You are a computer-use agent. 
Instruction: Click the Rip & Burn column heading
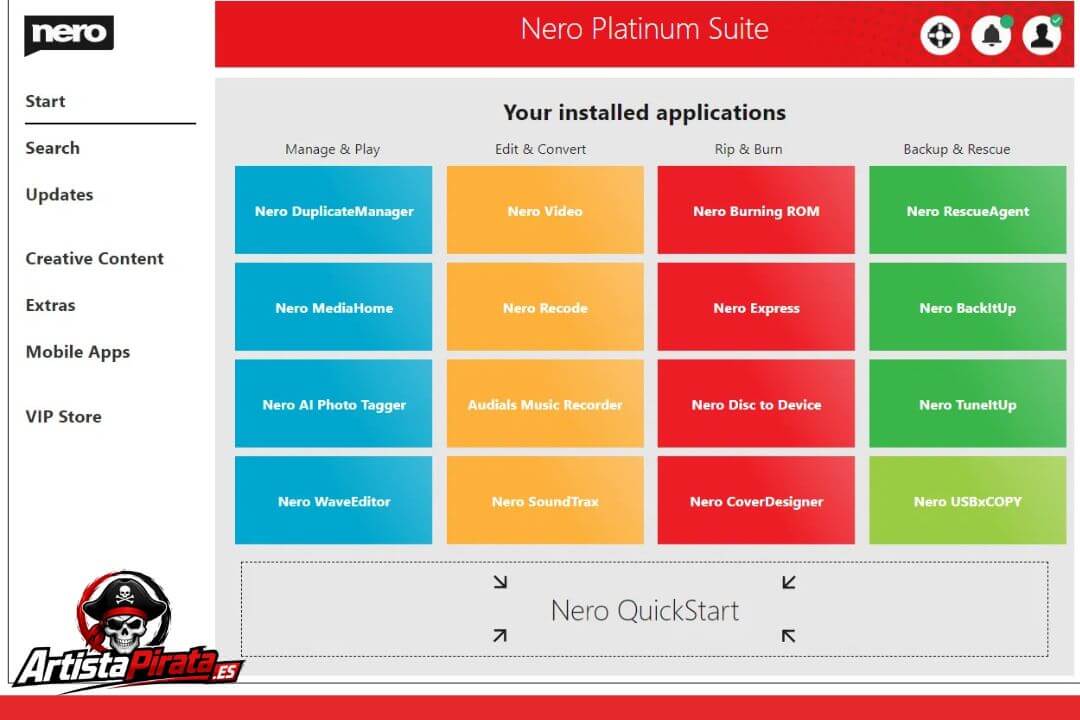click(749, 149)
